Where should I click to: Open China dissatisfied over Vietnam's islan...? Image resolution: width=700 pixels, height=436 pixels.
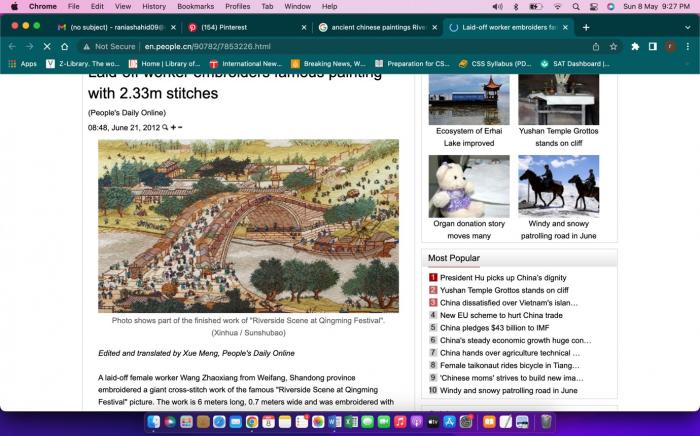coord(509,303)
